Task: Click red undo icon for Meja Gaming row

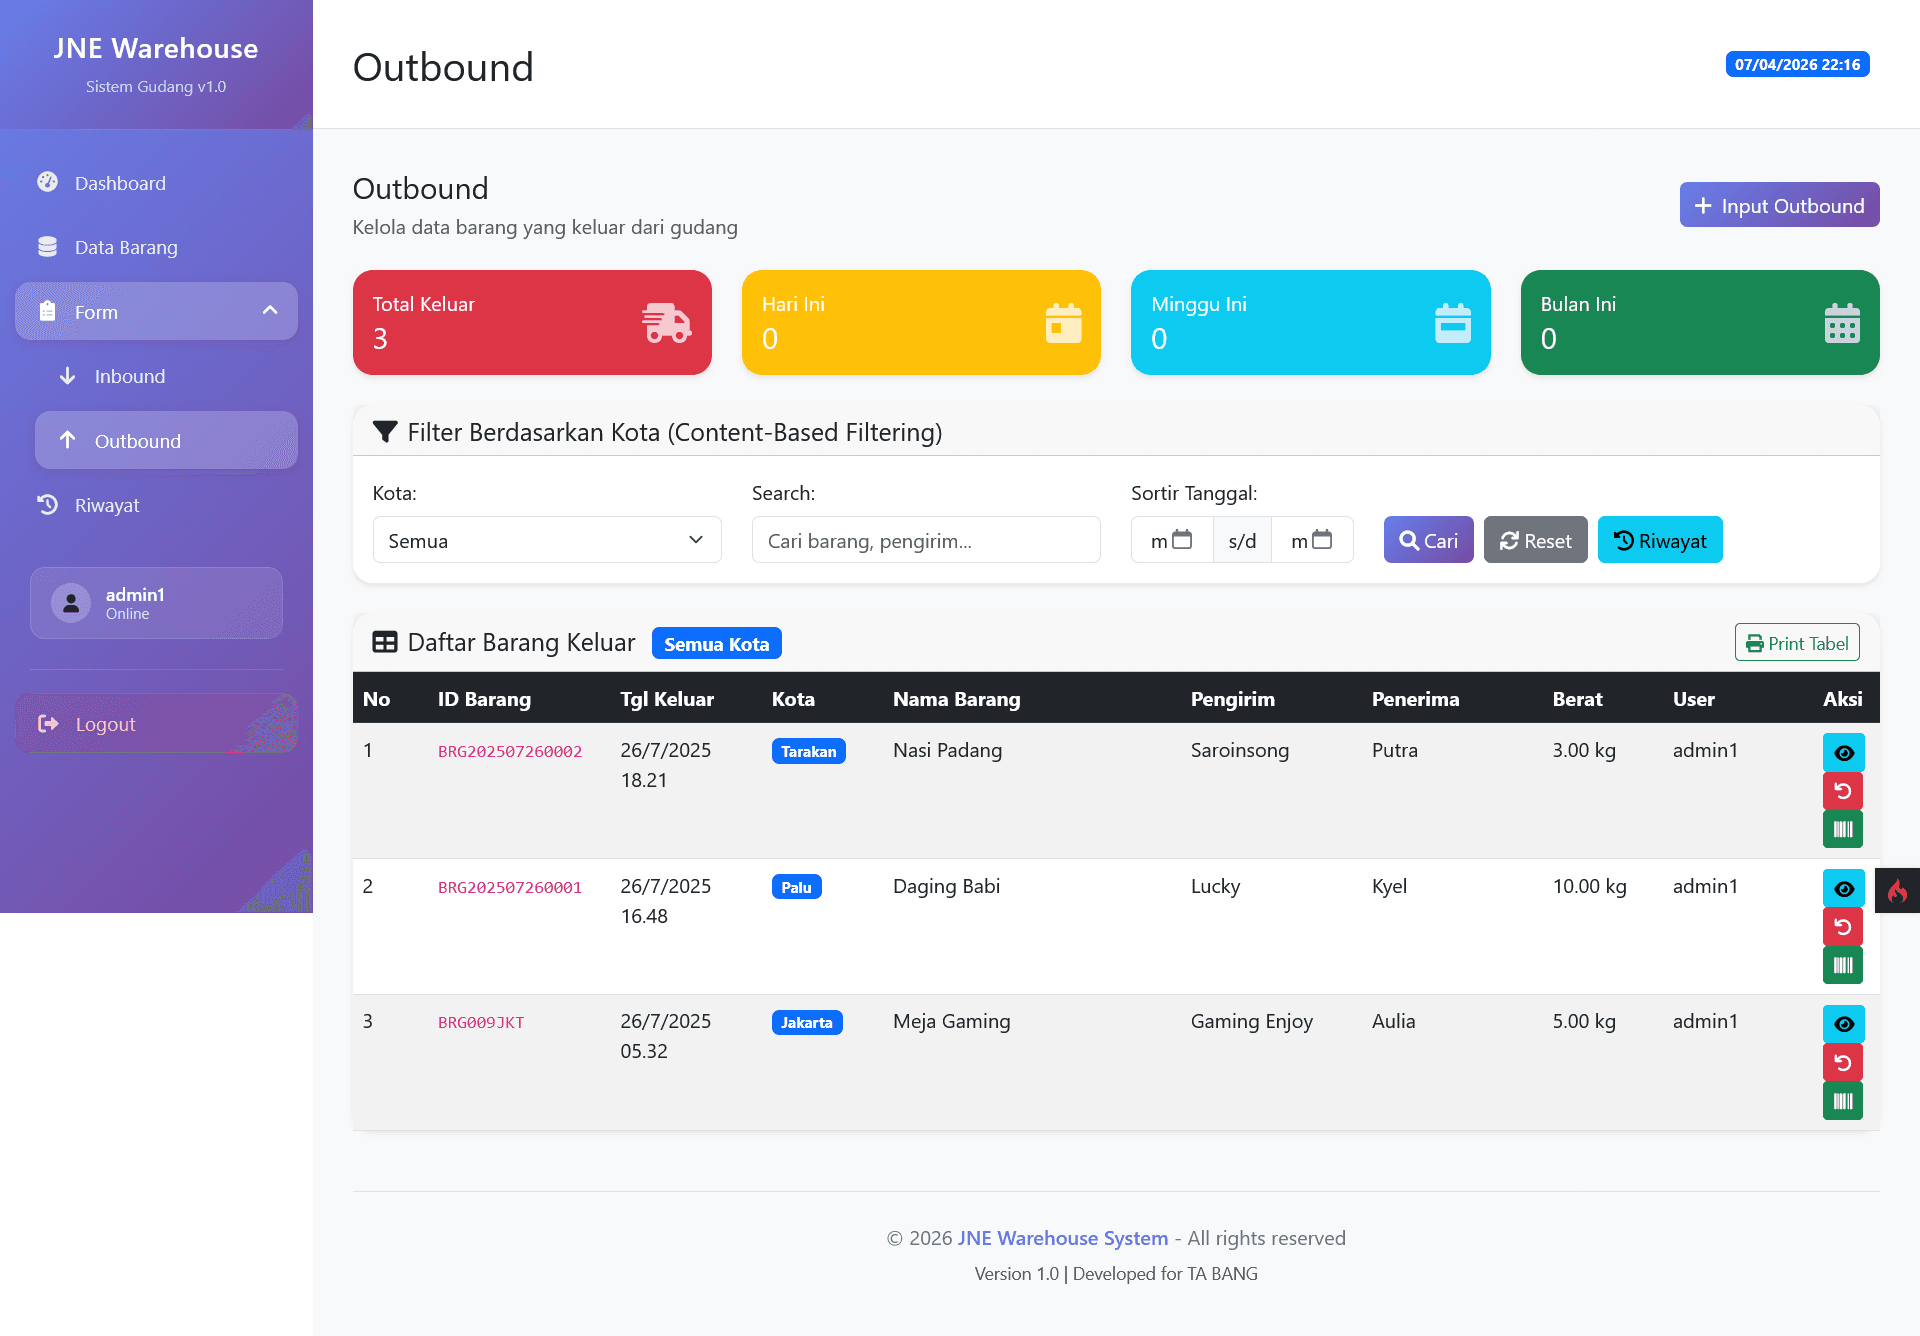Action: click(x=1843, y=1062)
